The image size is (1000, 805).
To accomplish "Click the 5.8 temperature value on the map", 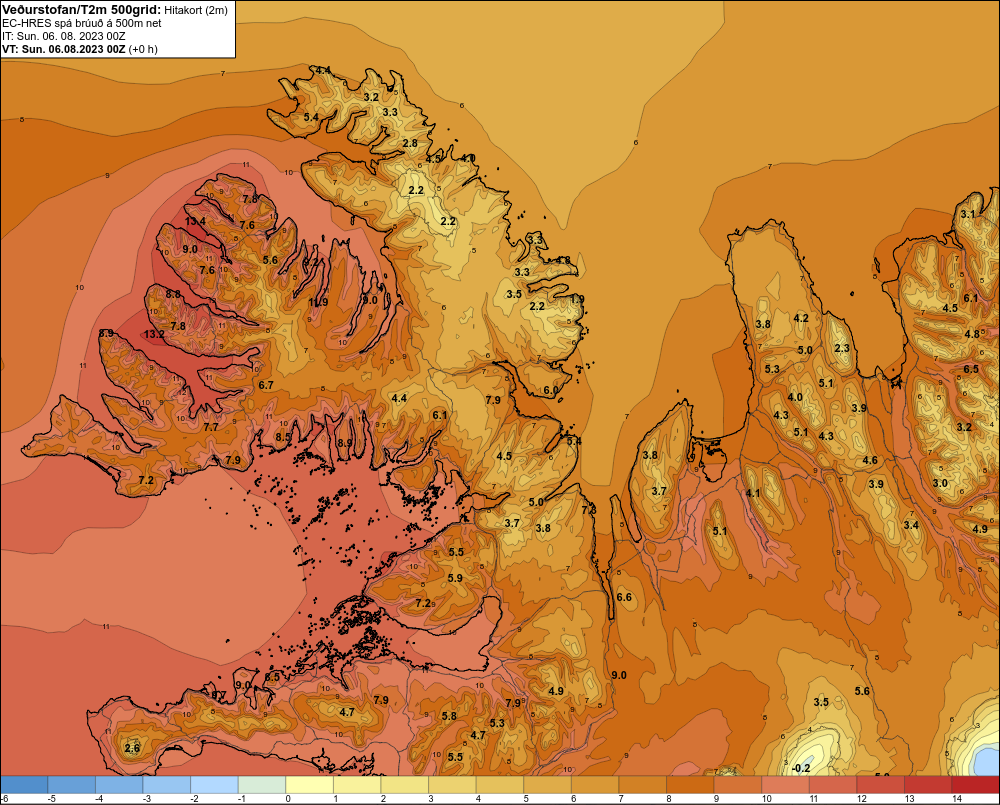I will [449, 716].
